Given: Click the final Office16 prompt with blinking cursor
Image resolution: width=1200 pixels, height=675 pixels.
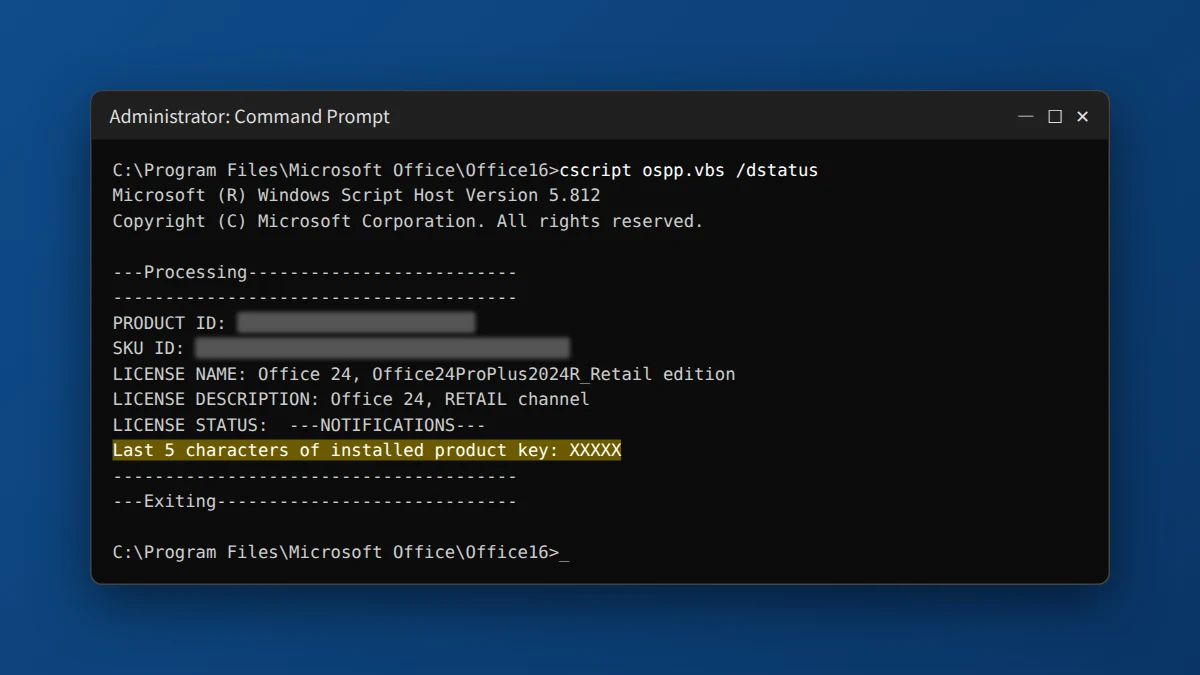Looking at the screenshot, I should [341, 552].
